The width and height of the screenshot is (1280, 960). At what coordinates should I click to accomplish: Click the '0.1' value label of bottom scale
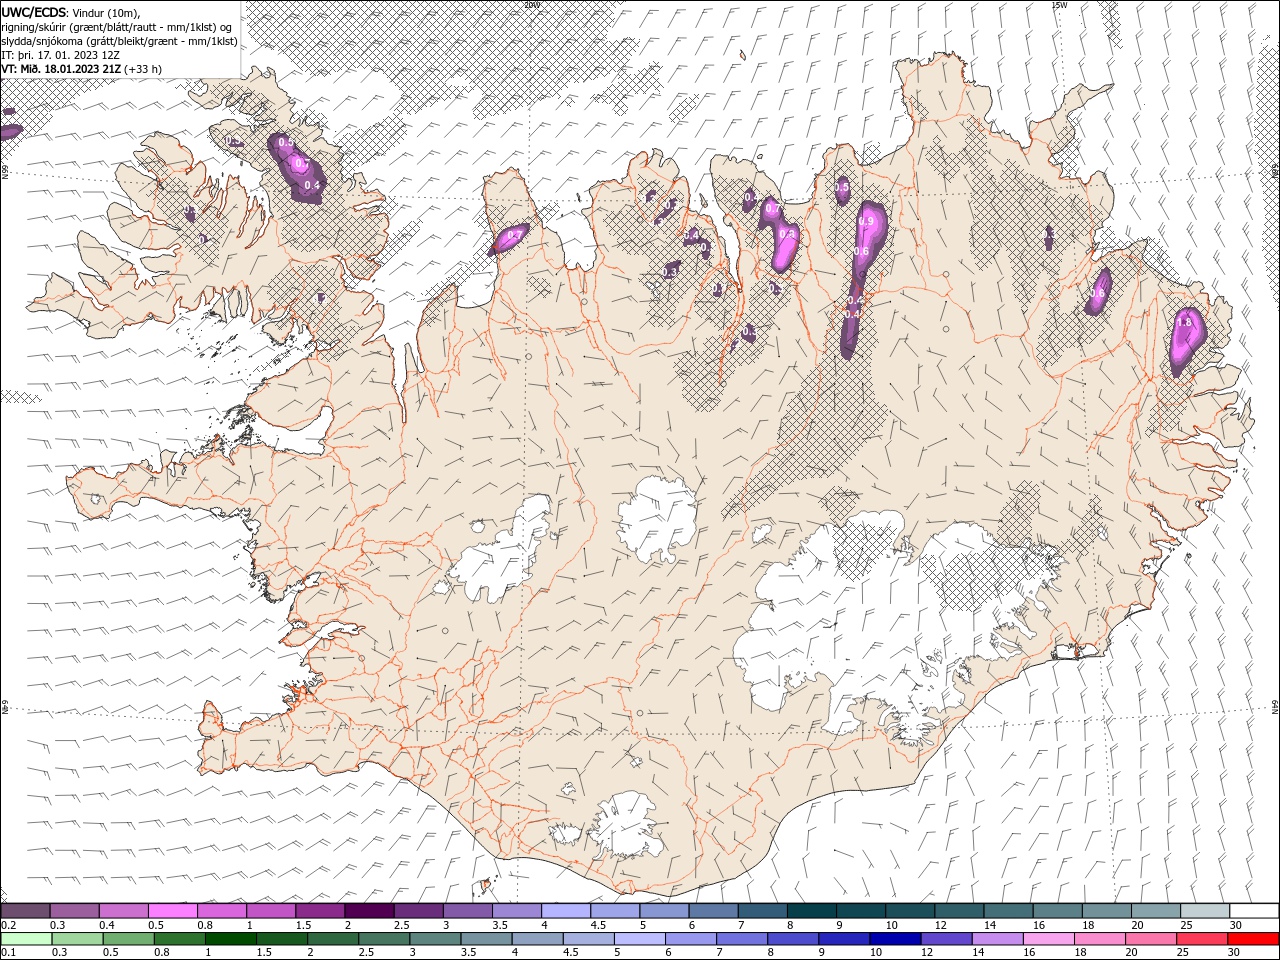pos(8,953)
